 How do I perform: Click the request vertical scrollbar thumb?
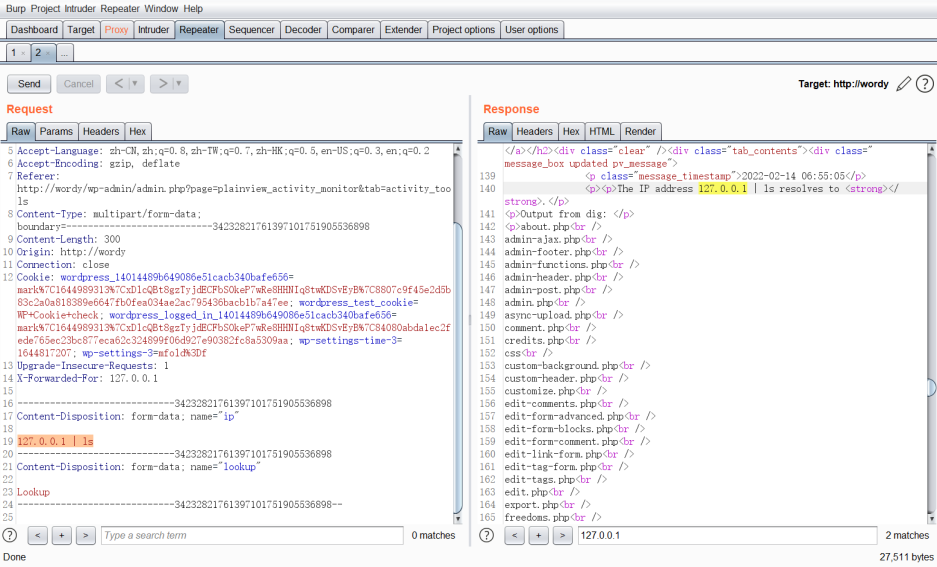pyautogui.click(x=458, y=367)
